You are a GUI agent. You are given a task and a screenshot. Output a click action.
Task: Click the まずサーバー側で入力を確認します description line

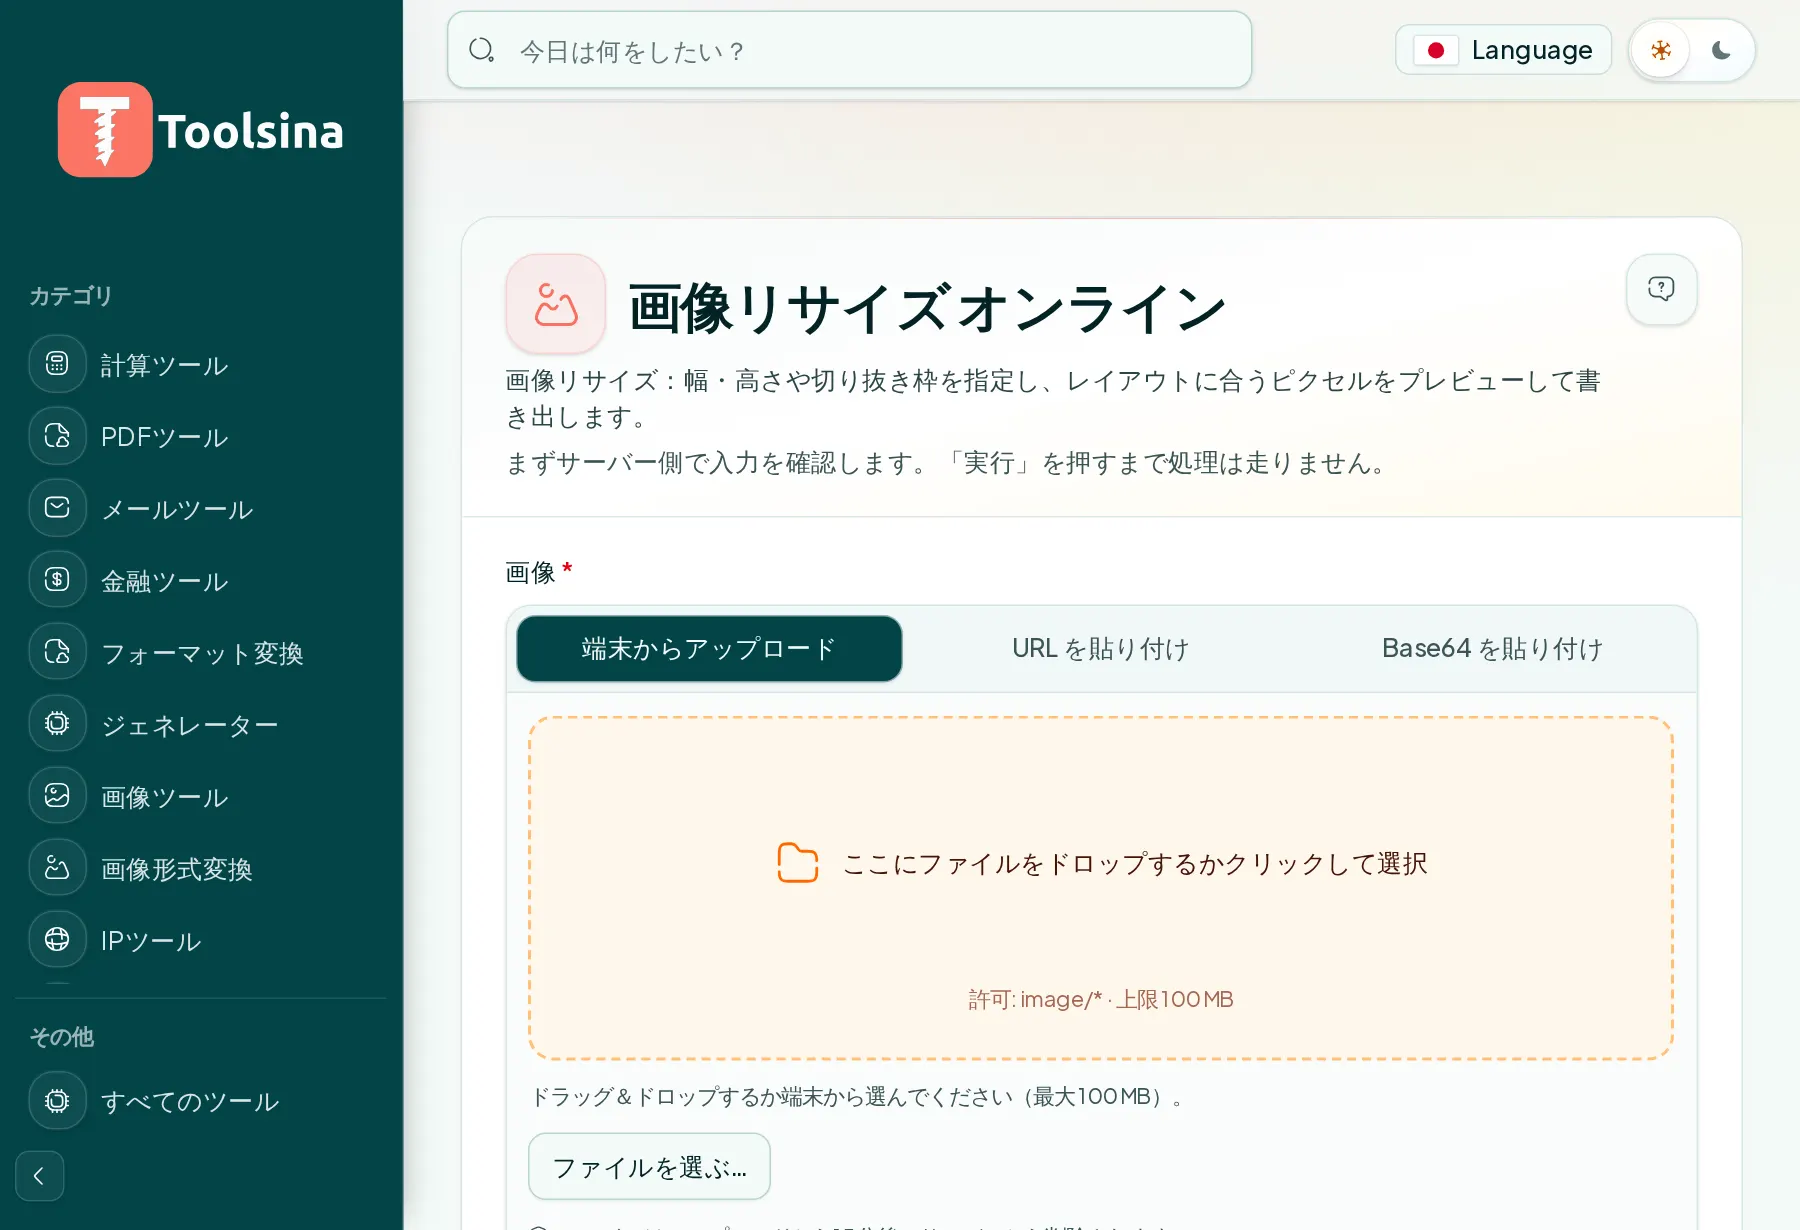(x=946, y=463)
